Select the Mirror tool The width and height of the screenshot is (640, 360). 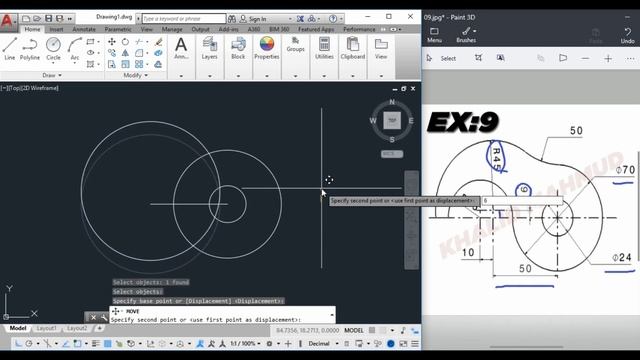coord(125,53)
